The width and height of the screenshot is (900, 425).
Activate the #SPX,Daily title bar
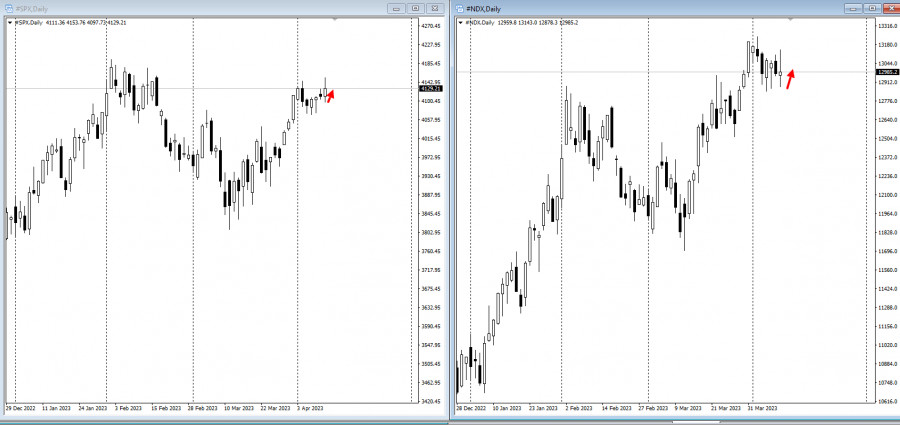click(200, 8)
